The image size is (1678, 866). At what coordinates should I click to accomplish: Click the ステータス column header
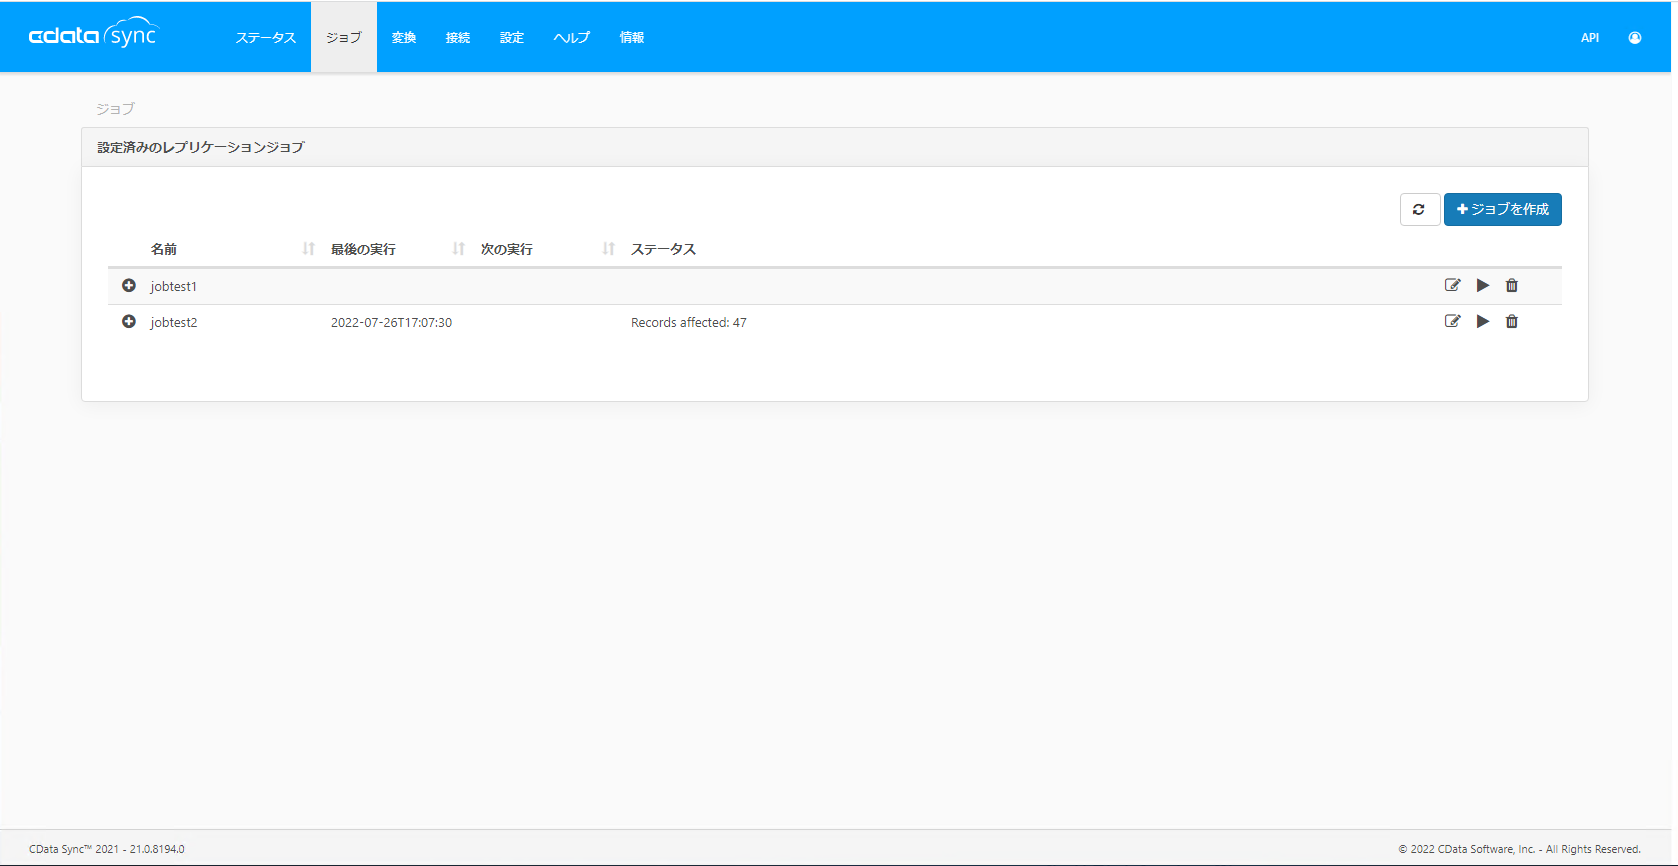pos(663,249)
